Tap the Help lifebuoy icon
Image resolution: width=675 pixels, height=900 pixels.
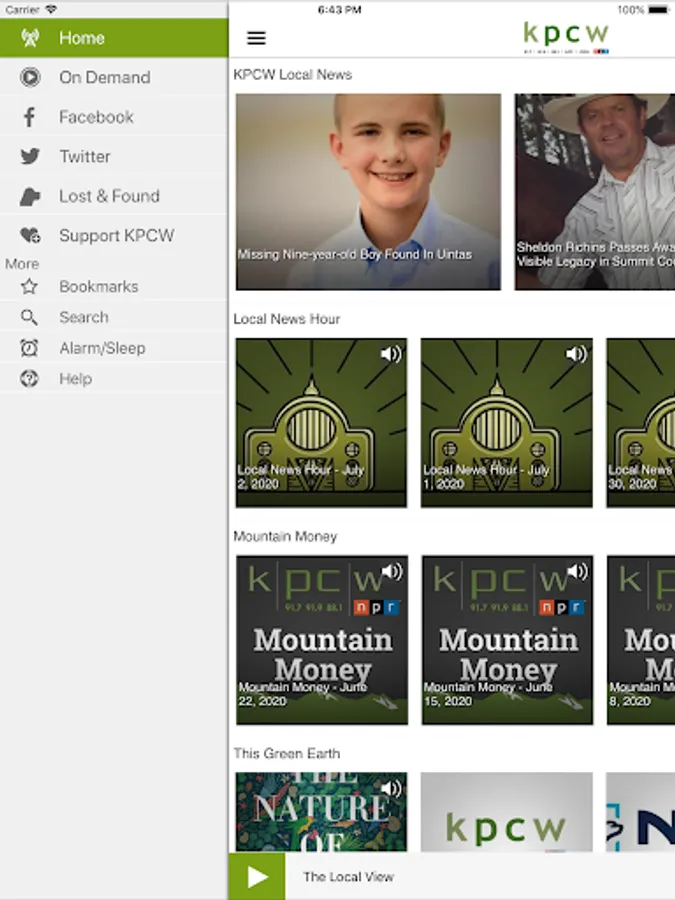pos(29,379)
